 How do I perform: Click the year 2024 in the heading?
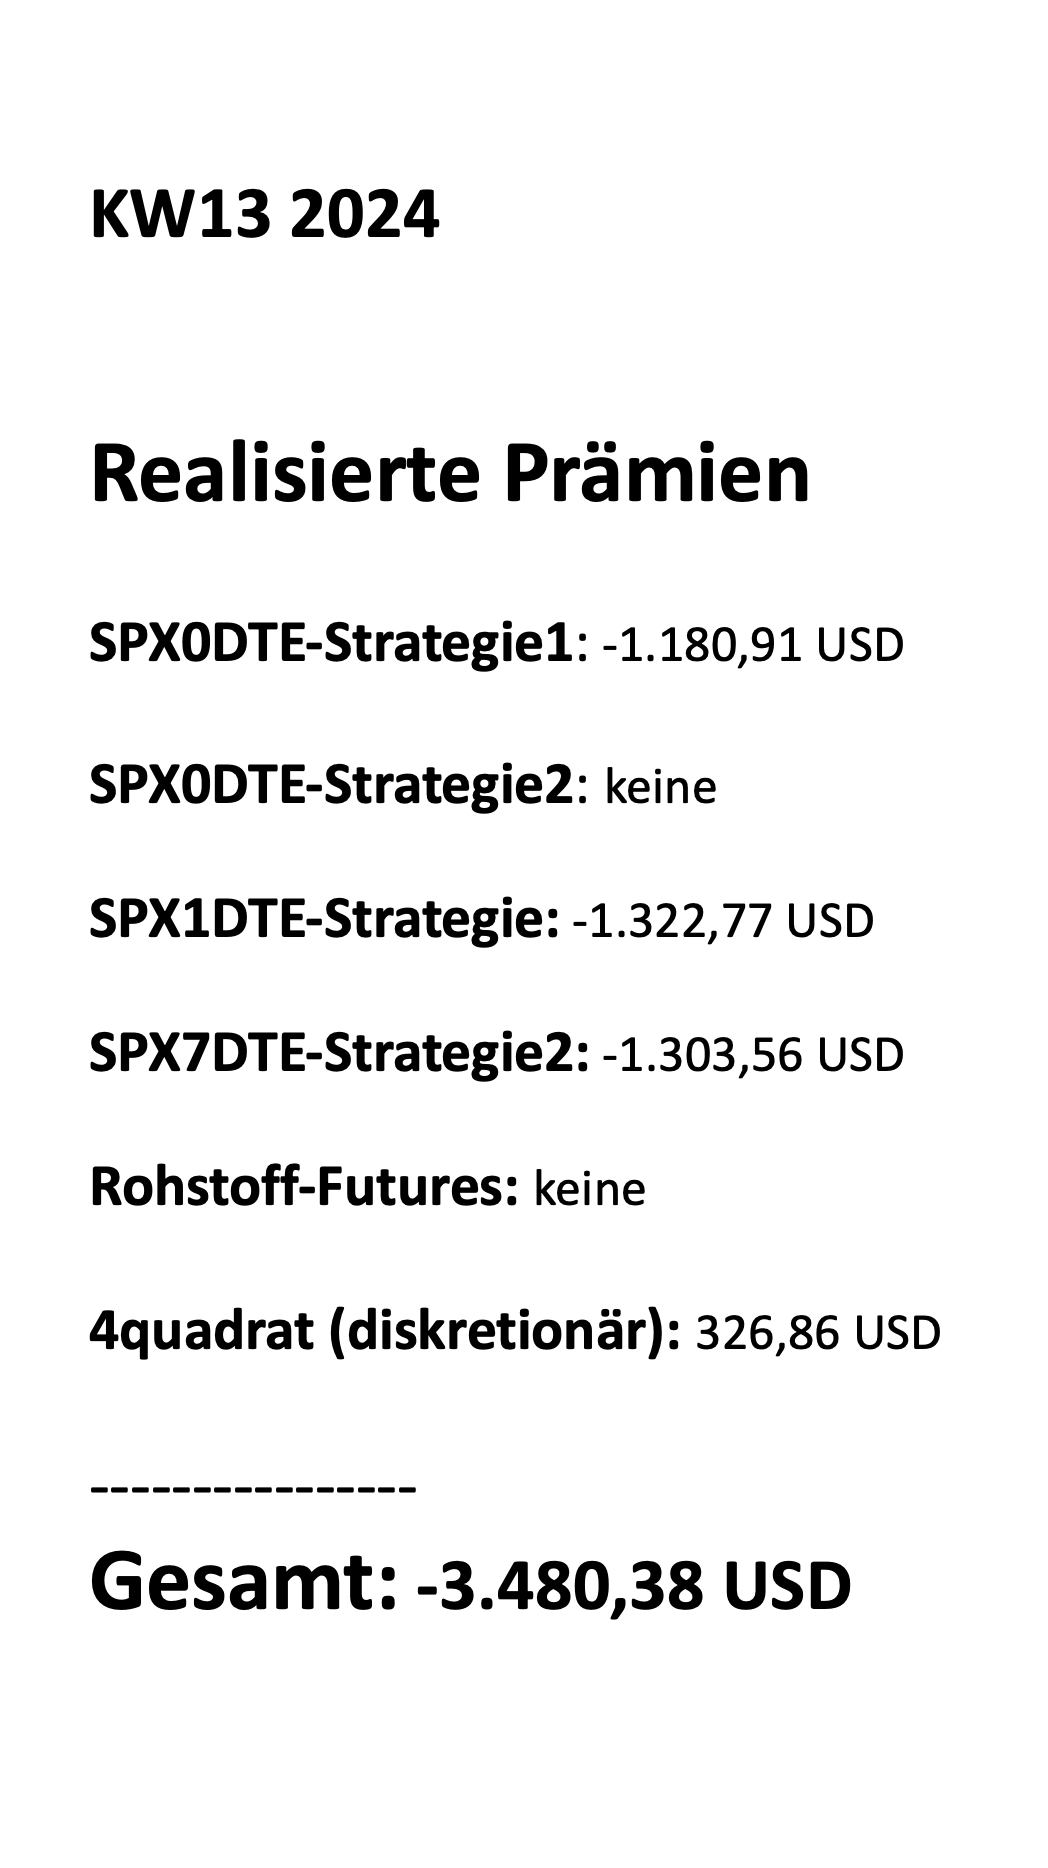pyautogui.click(x=364, y=215)
